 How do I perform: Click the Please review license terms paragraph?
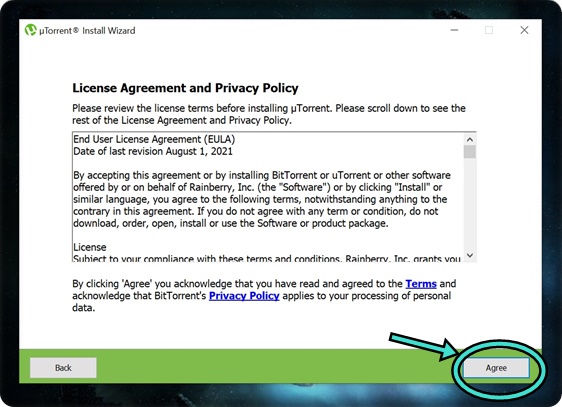(269, 114)
